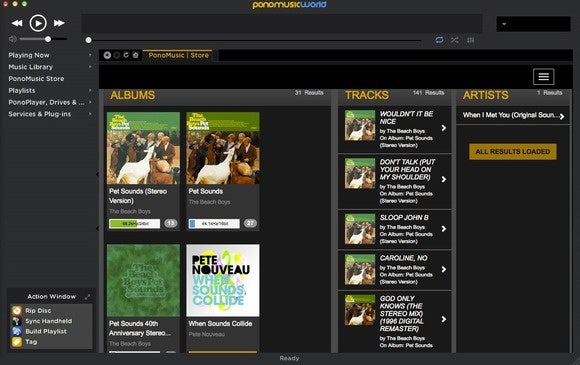Expand the Music Library arrow
This screenshot has width=580, height=365.
tap(90, 67)
